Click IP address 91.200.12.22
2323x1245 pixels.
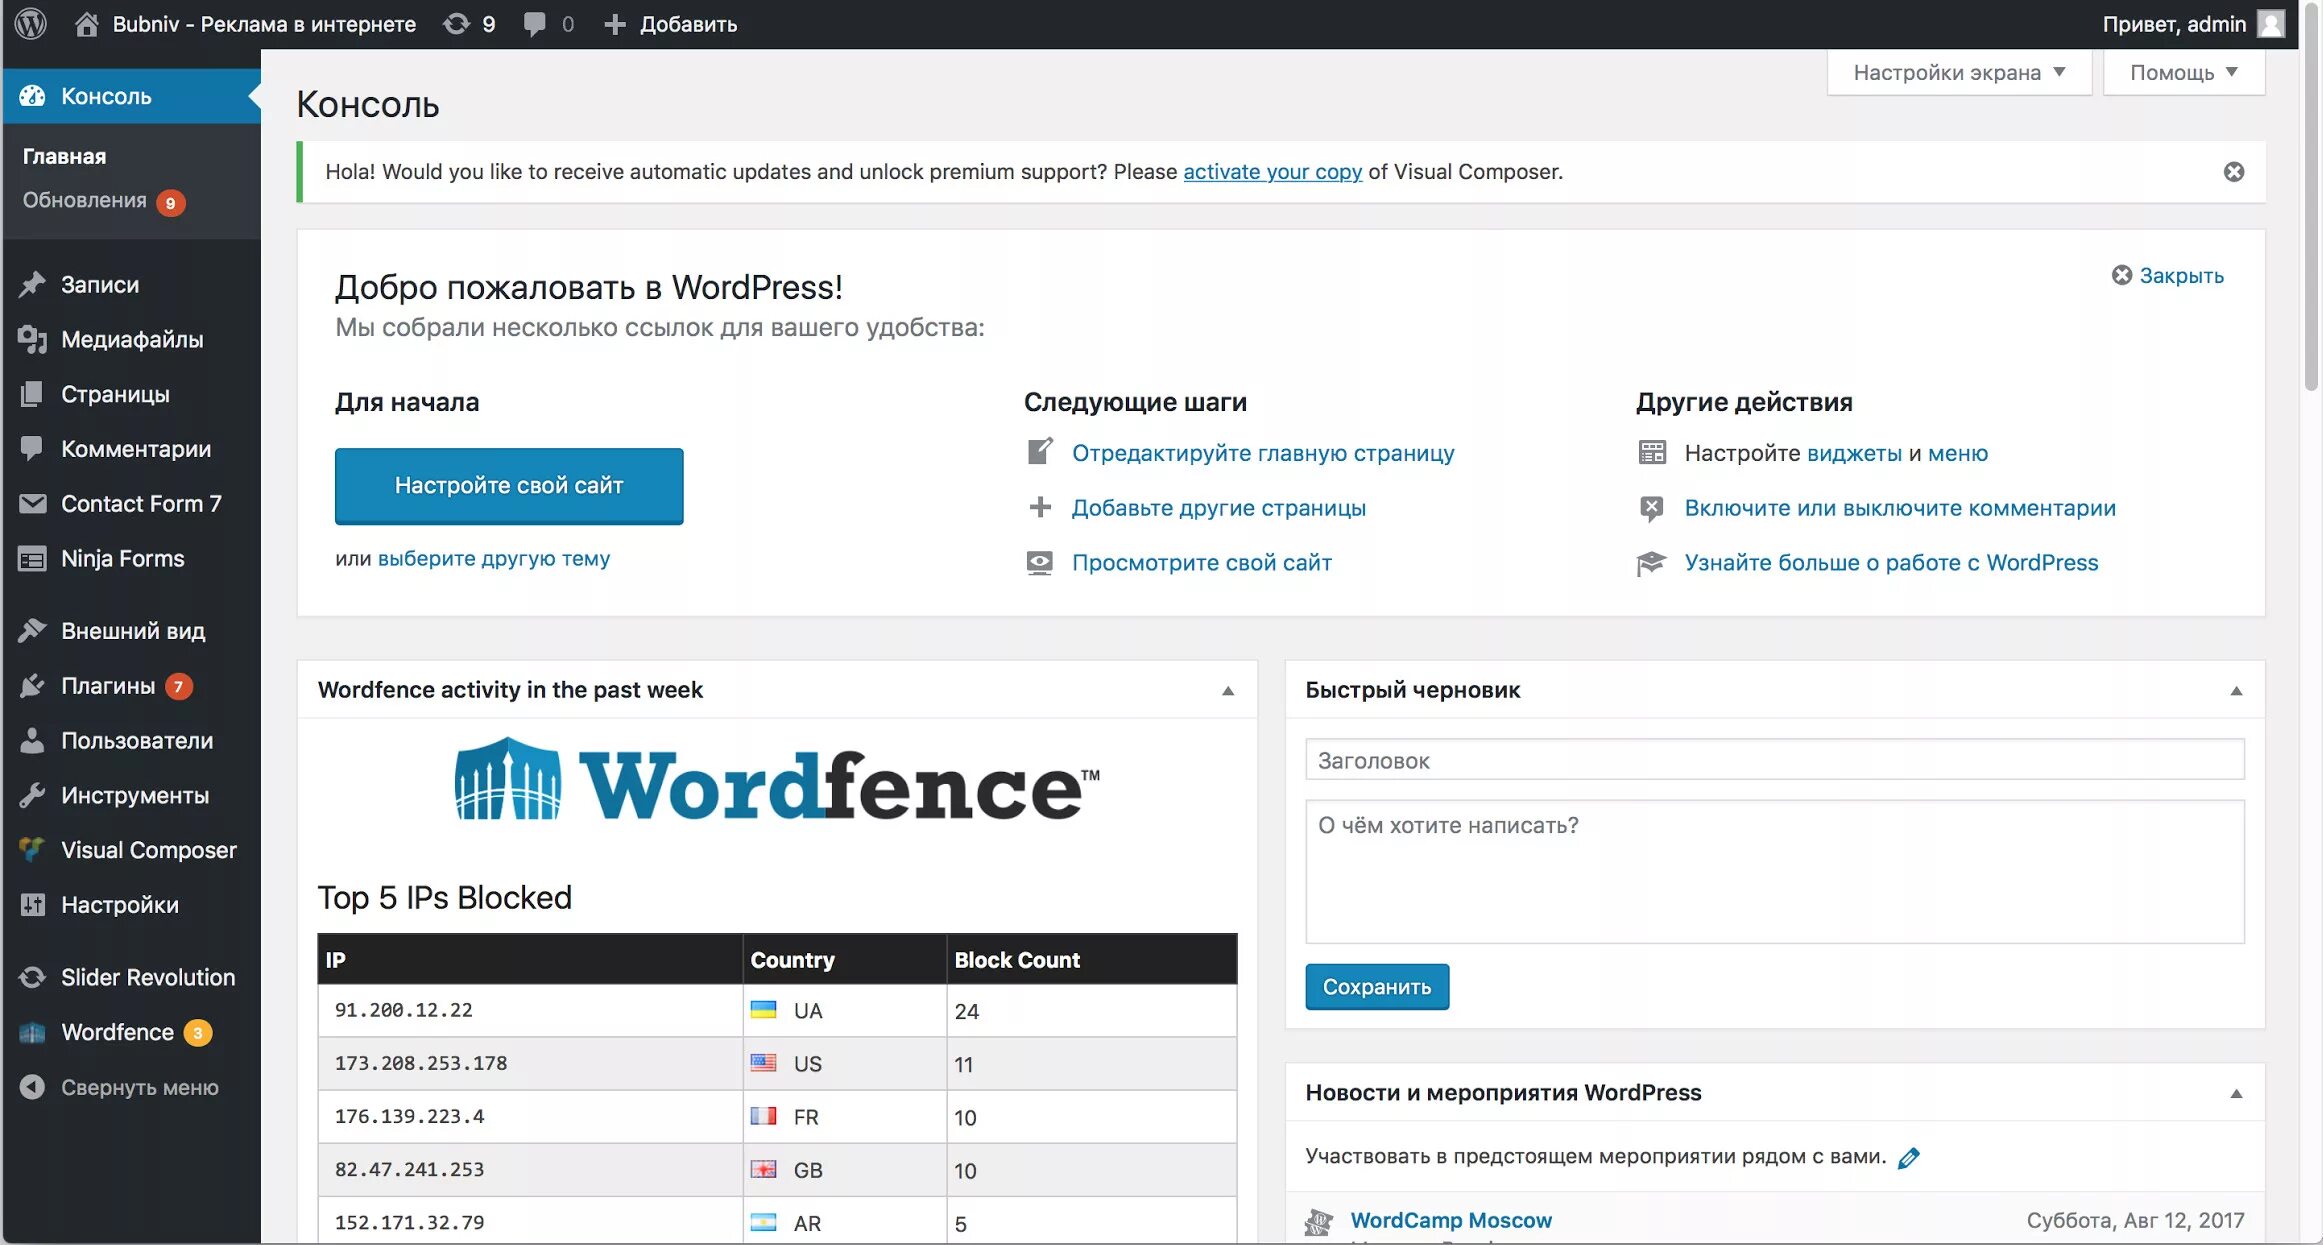403,1010
